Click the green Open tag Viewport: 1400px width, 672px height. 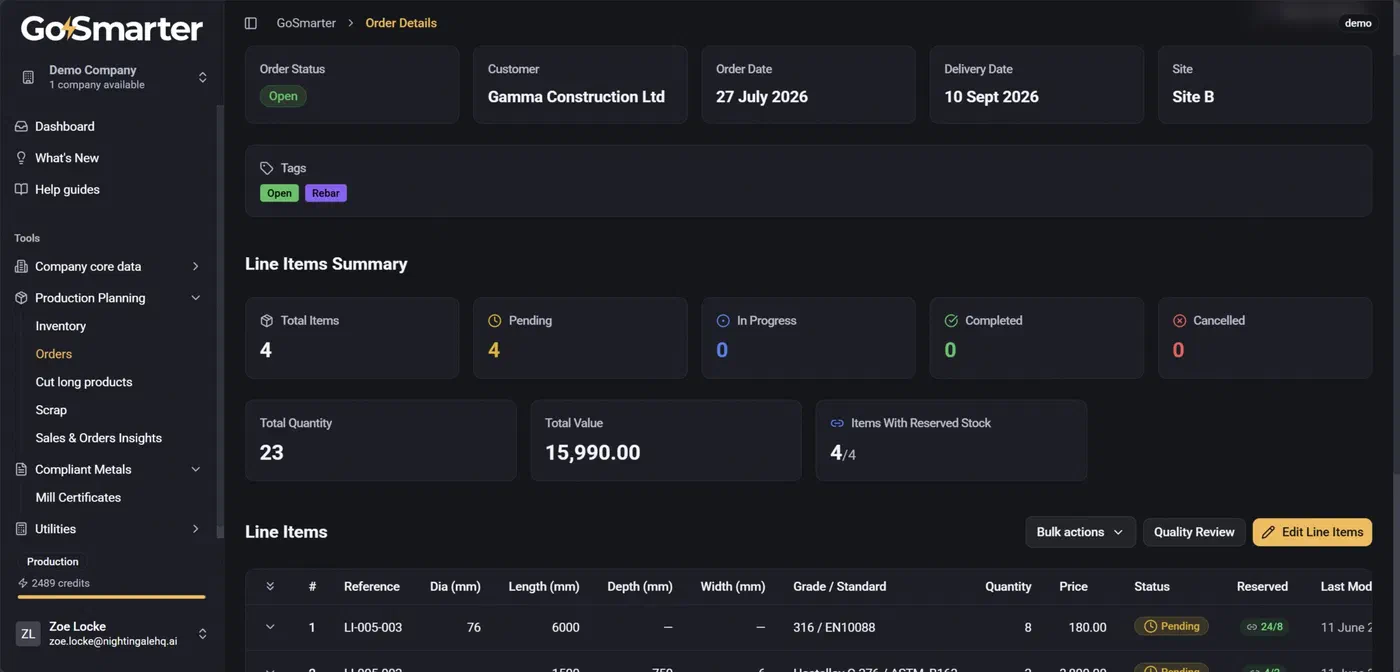tap(279, 193)
